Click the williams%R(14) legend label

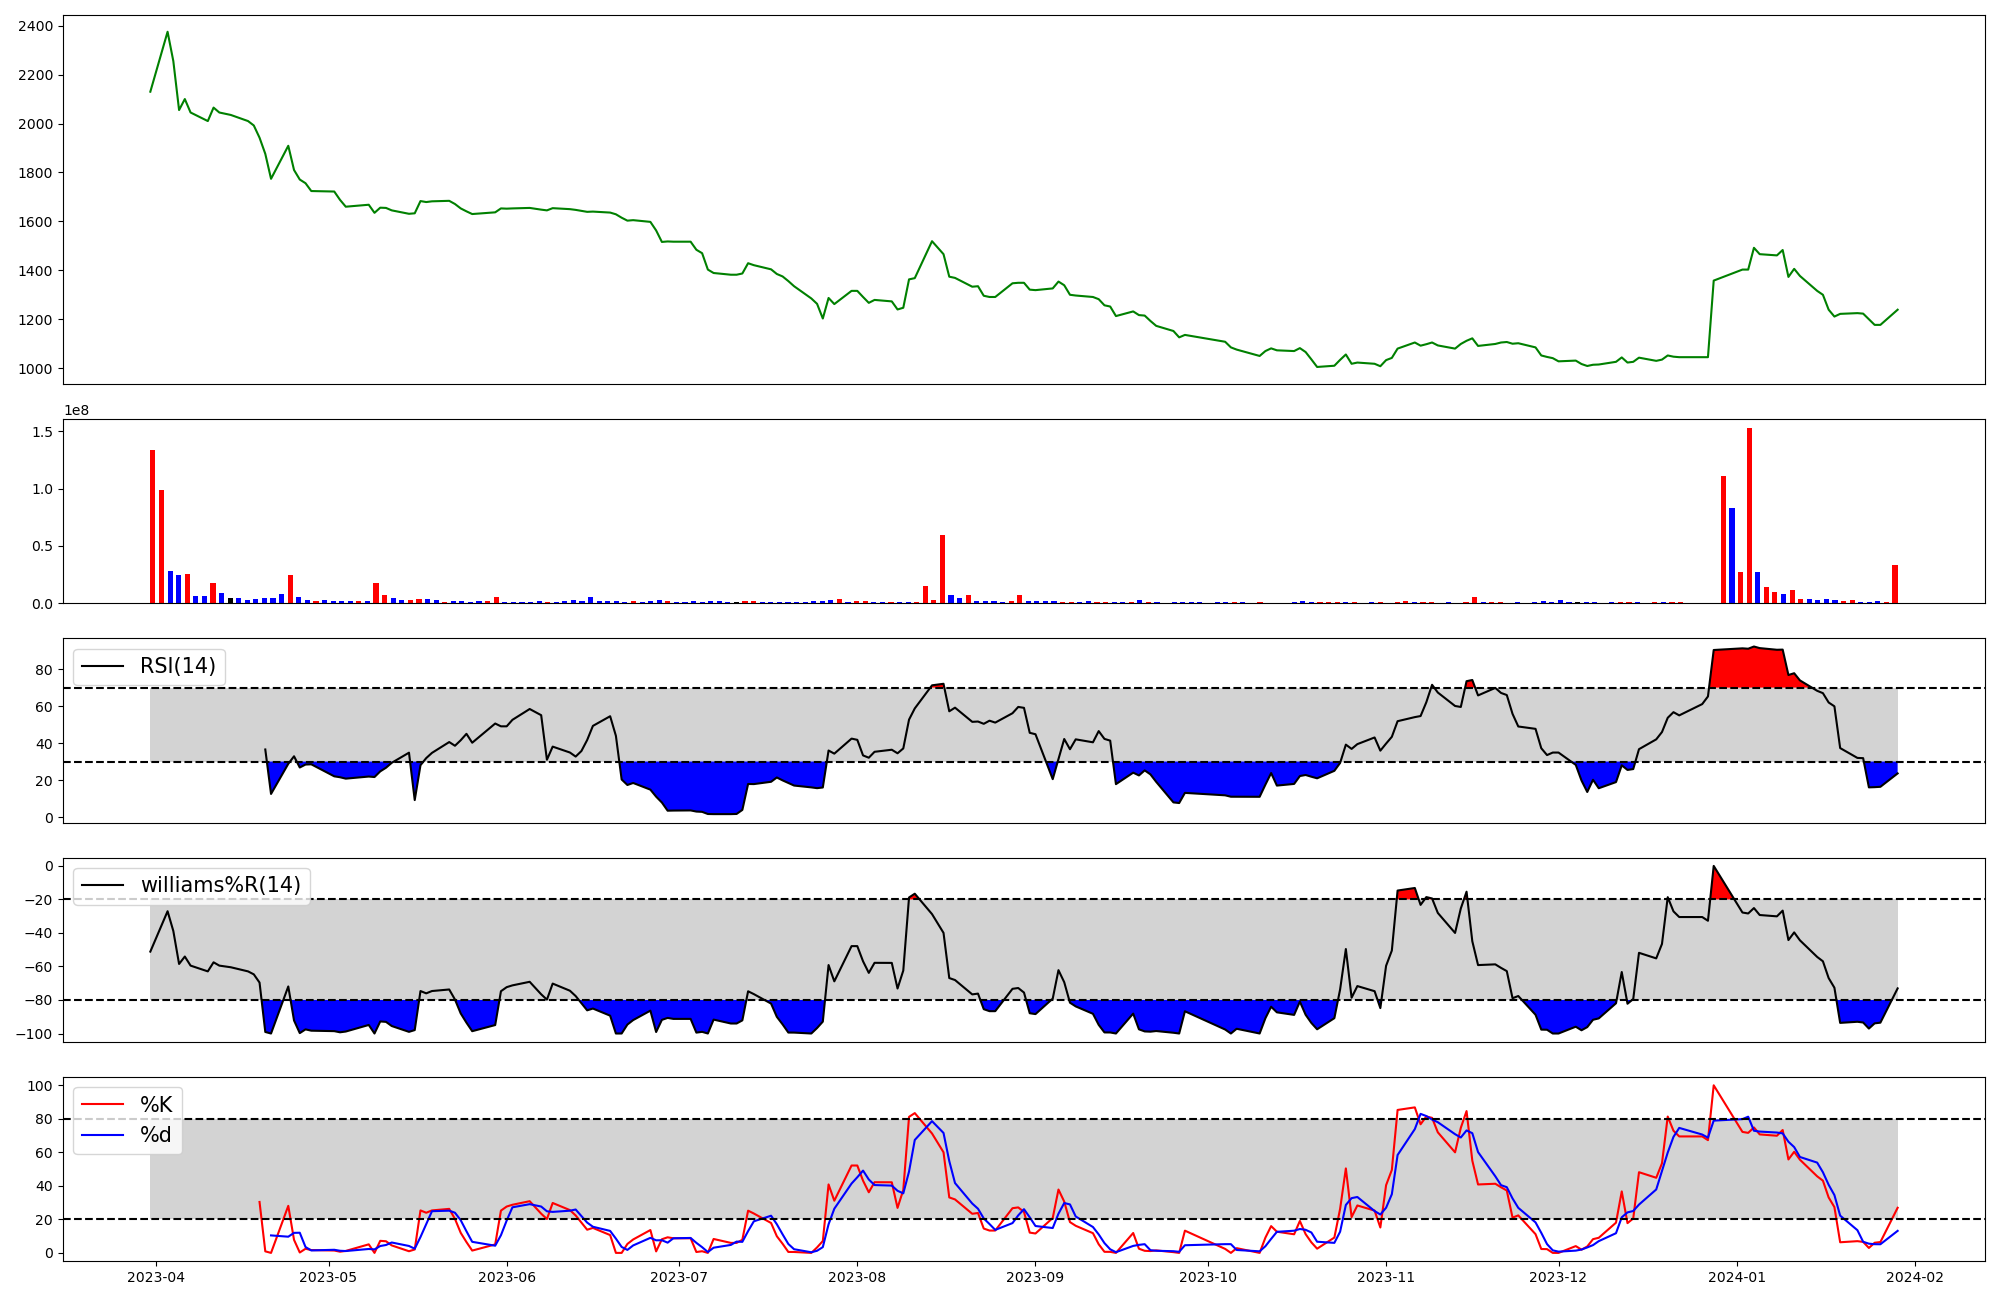click(220, 885)
